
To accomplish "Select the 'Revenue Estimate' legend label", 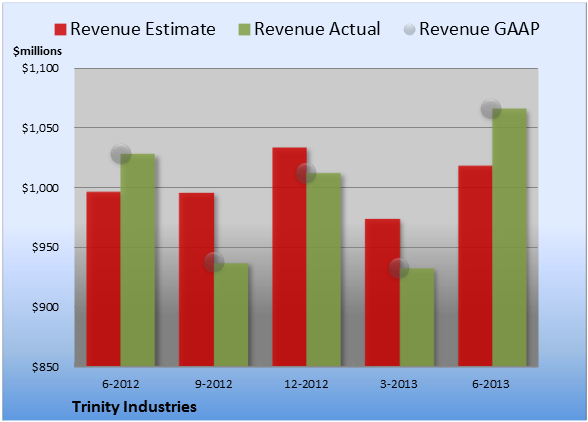I will click(x=143, y=29).
